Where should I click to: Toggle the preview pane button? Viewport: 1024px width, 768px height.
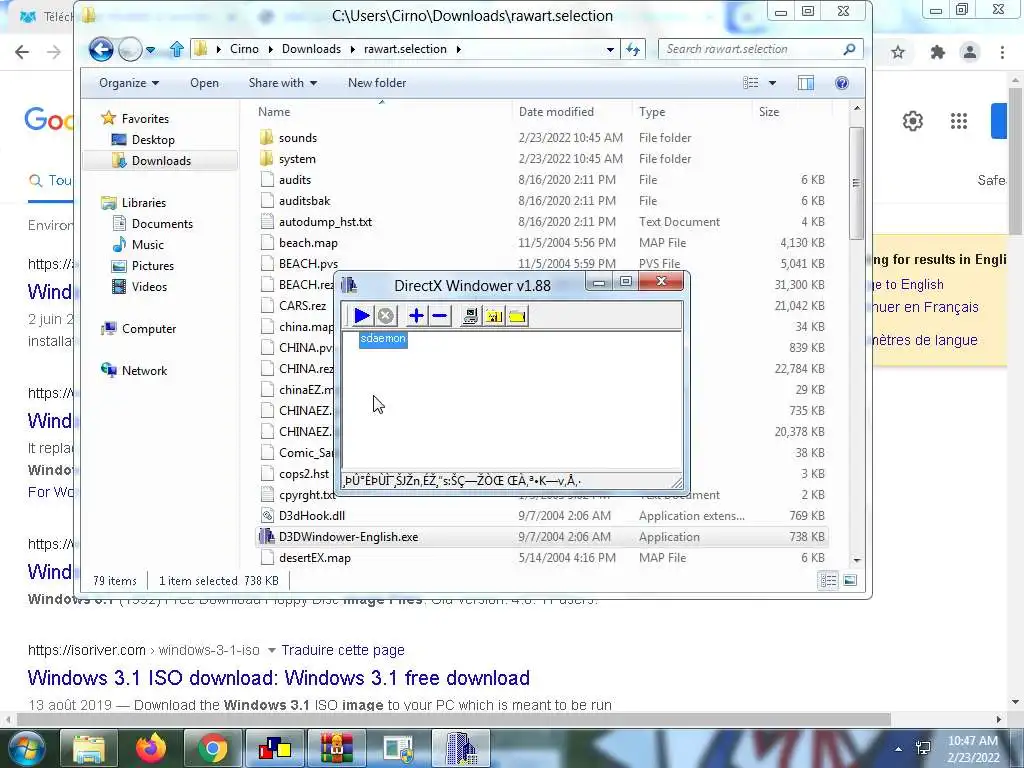(806, 83)
